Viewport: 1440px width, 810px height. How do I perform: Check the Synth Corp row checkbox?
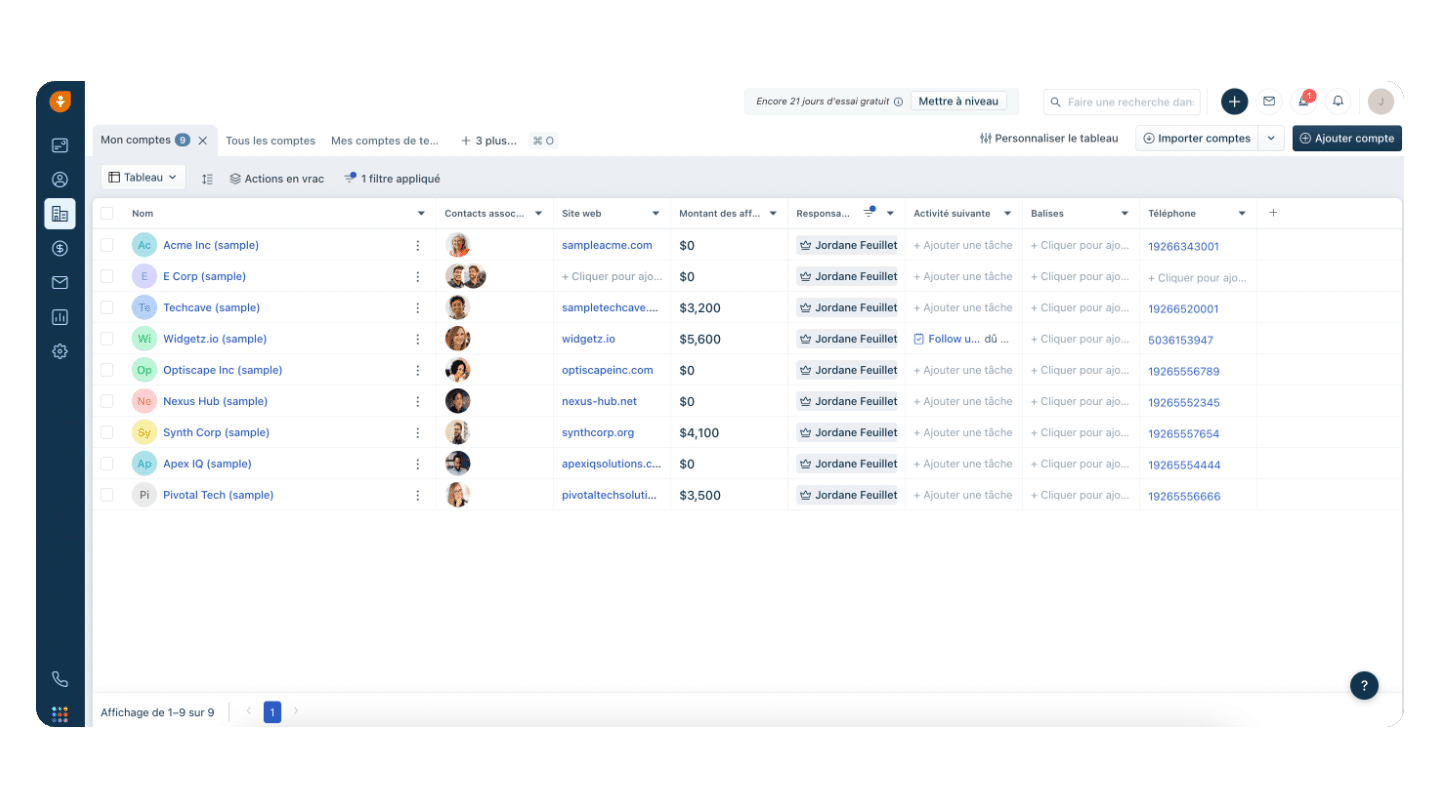[x=107, y=433]
